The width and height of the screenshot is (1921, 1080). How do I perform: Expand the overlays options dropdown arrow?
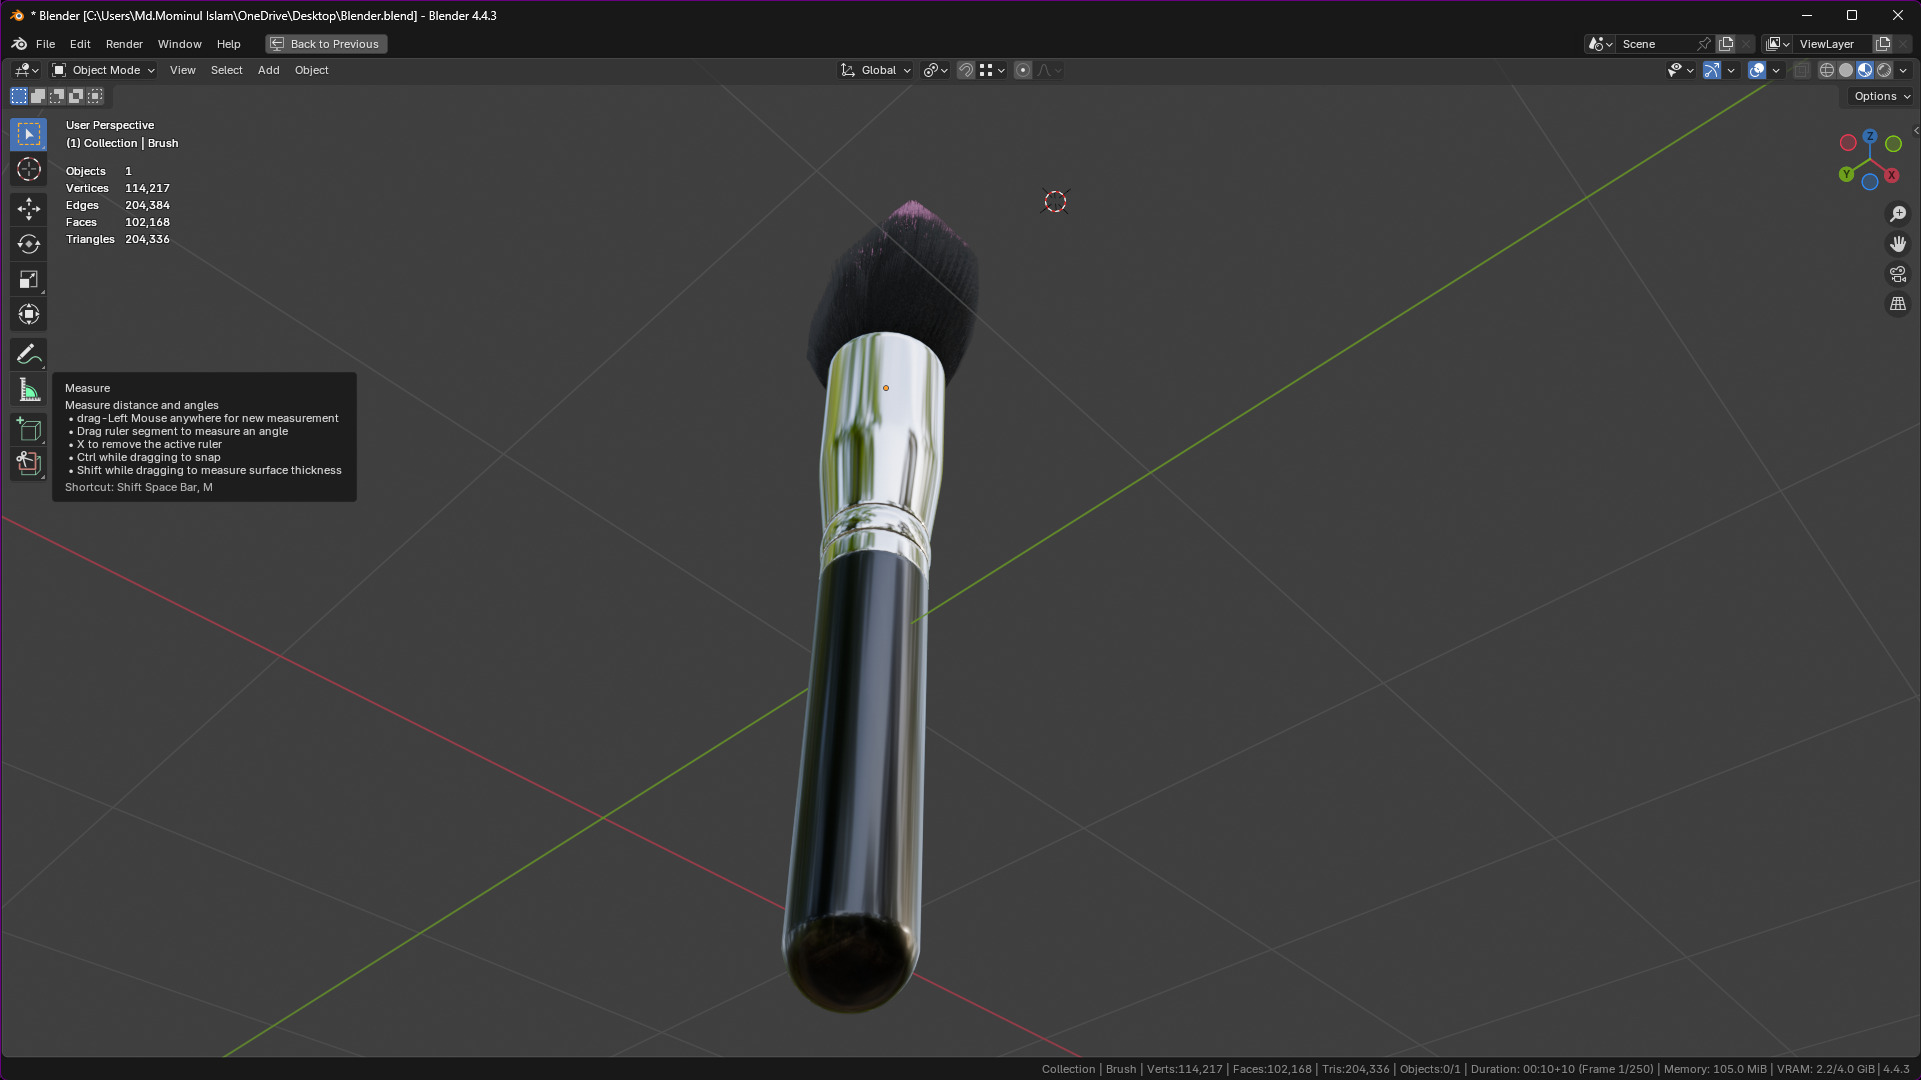pyautogui.click(x=1776, y=70)
